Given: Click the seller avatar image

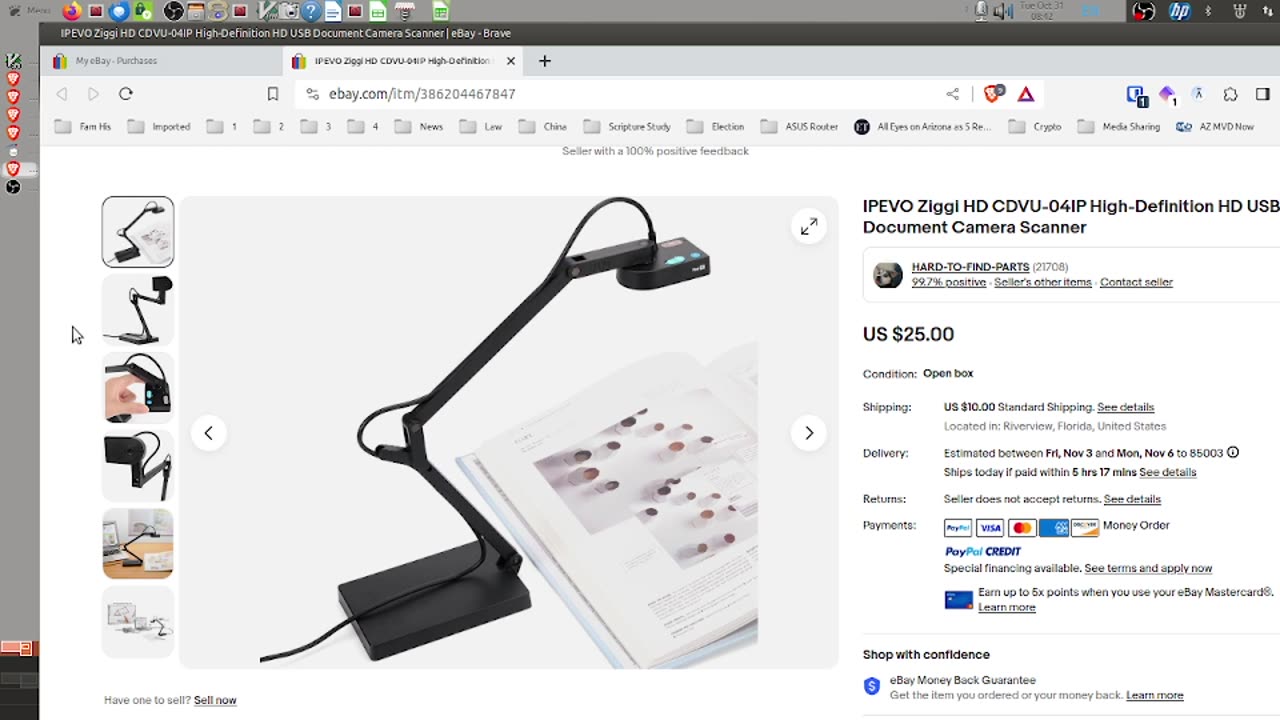Looking at the screenshot, I should tap(888, 275).
